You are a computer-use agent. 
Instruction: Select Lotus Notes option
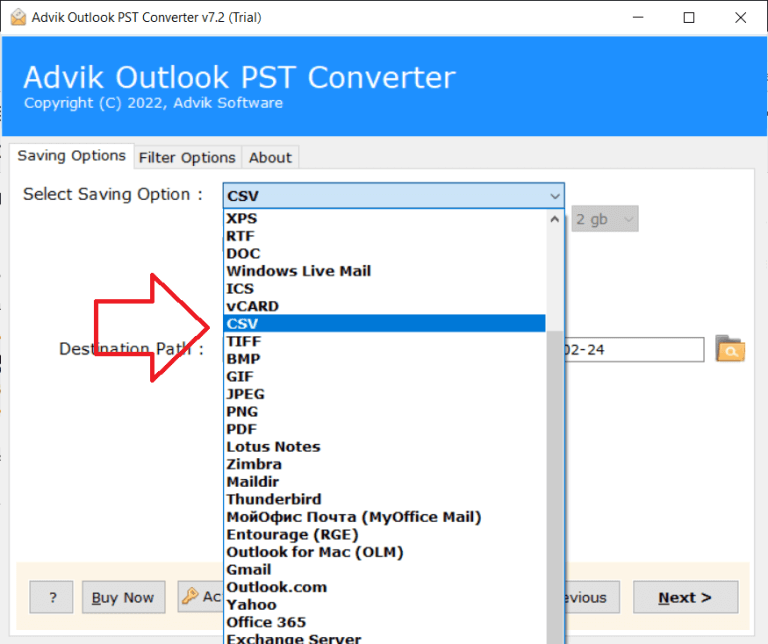click(x=384, y=447)
